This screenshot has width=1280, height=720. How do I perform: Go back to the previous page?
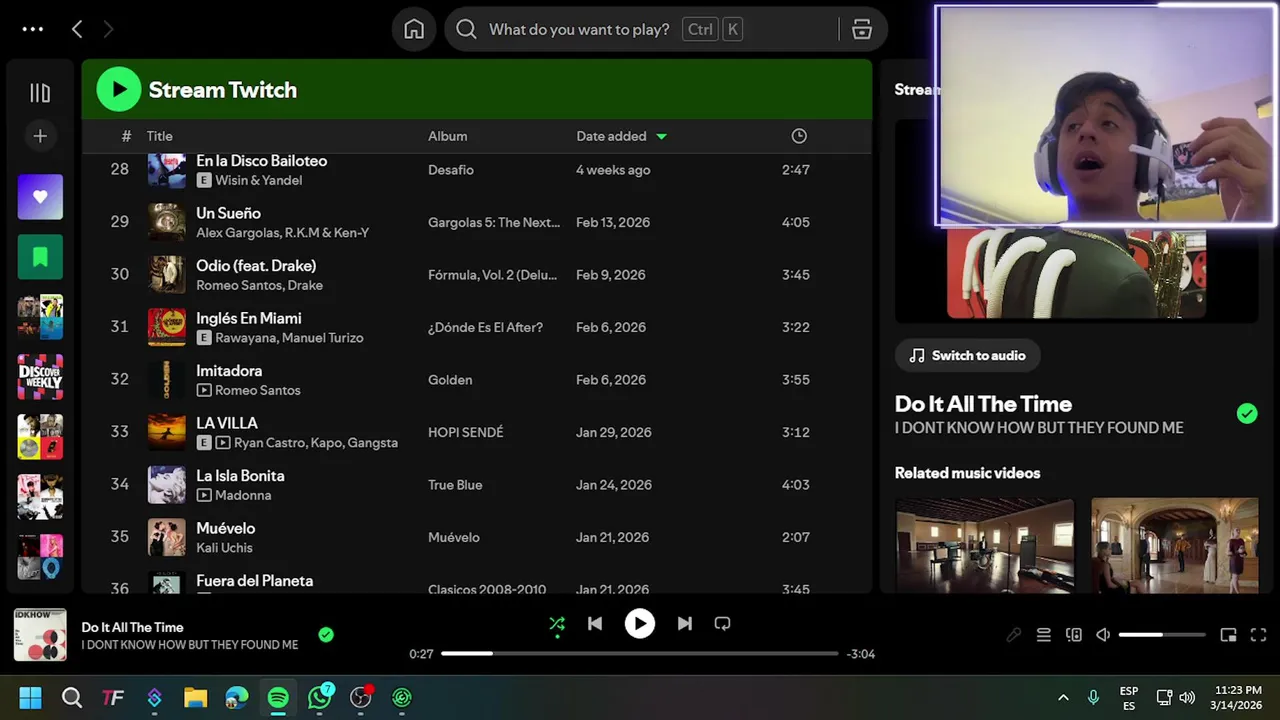point(77,29)
